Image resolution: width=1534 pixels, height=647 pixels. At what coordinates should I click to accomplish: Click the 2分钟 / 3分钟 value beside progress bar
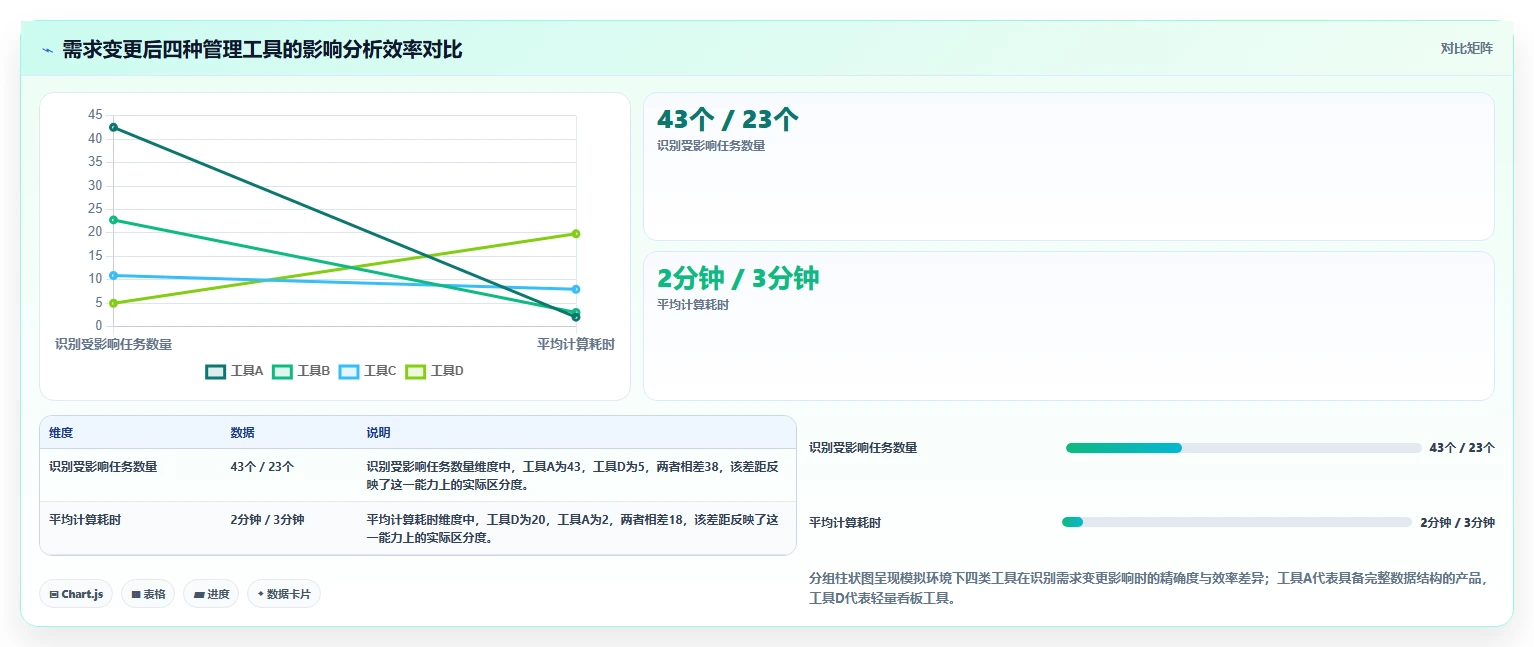pos(1457,522)
